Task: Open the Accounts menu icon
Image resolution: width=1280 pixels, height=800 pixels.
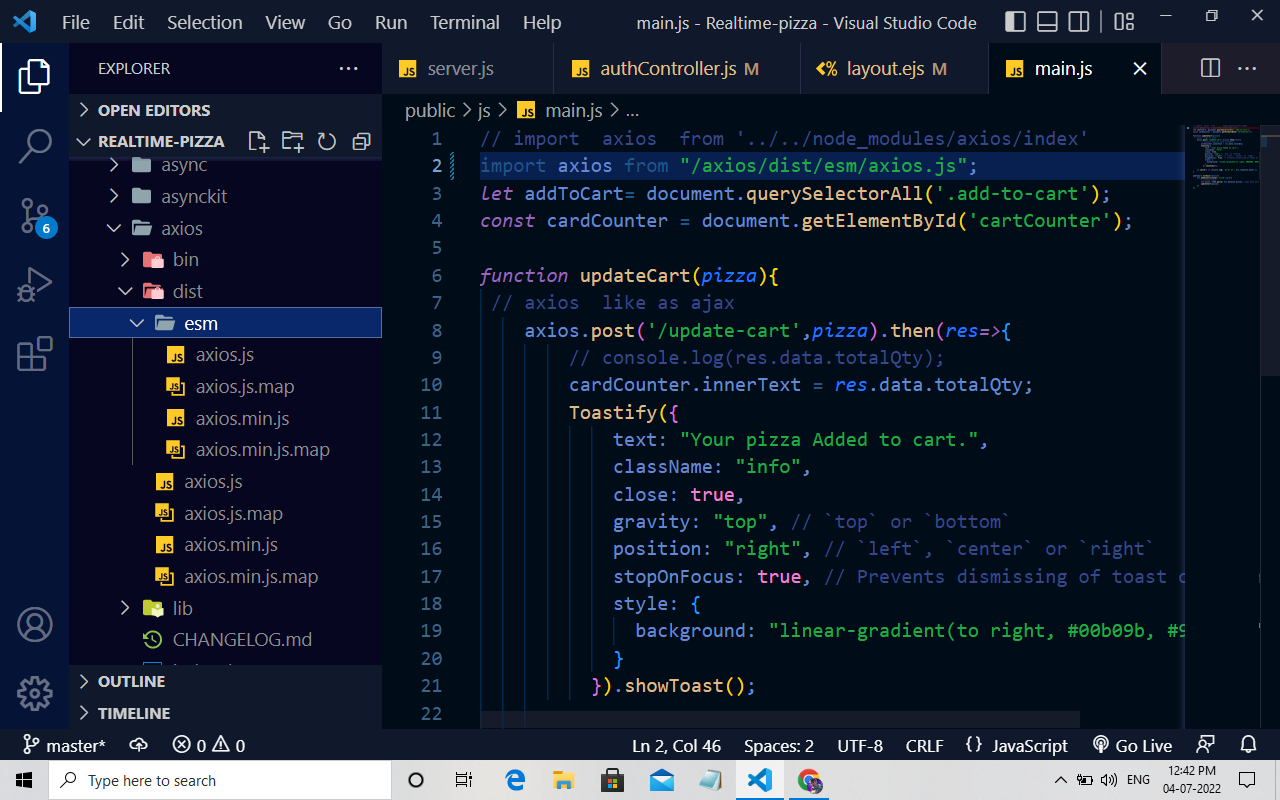Action: pyautogui.click(x=34, y=625)
